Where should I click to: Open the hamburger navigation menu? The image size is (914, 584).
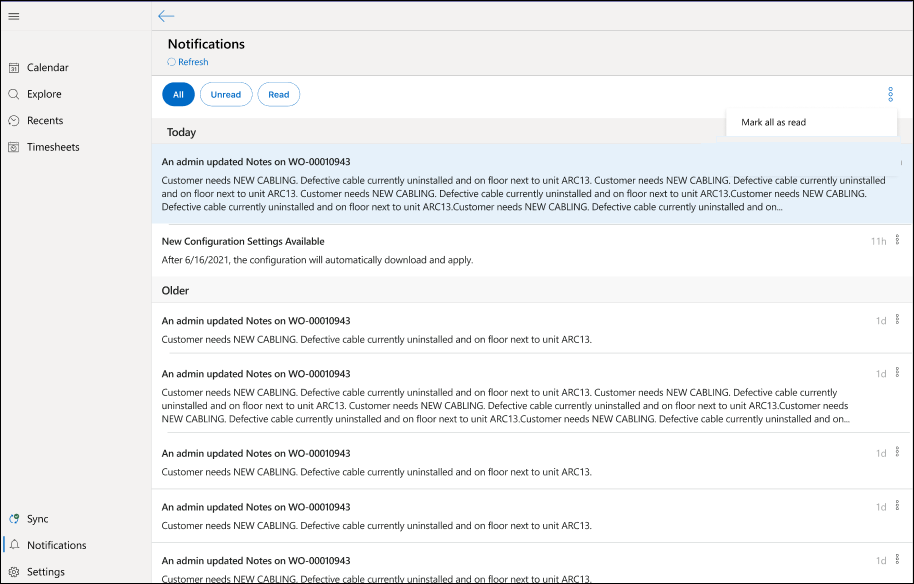[x=14, y=16]
